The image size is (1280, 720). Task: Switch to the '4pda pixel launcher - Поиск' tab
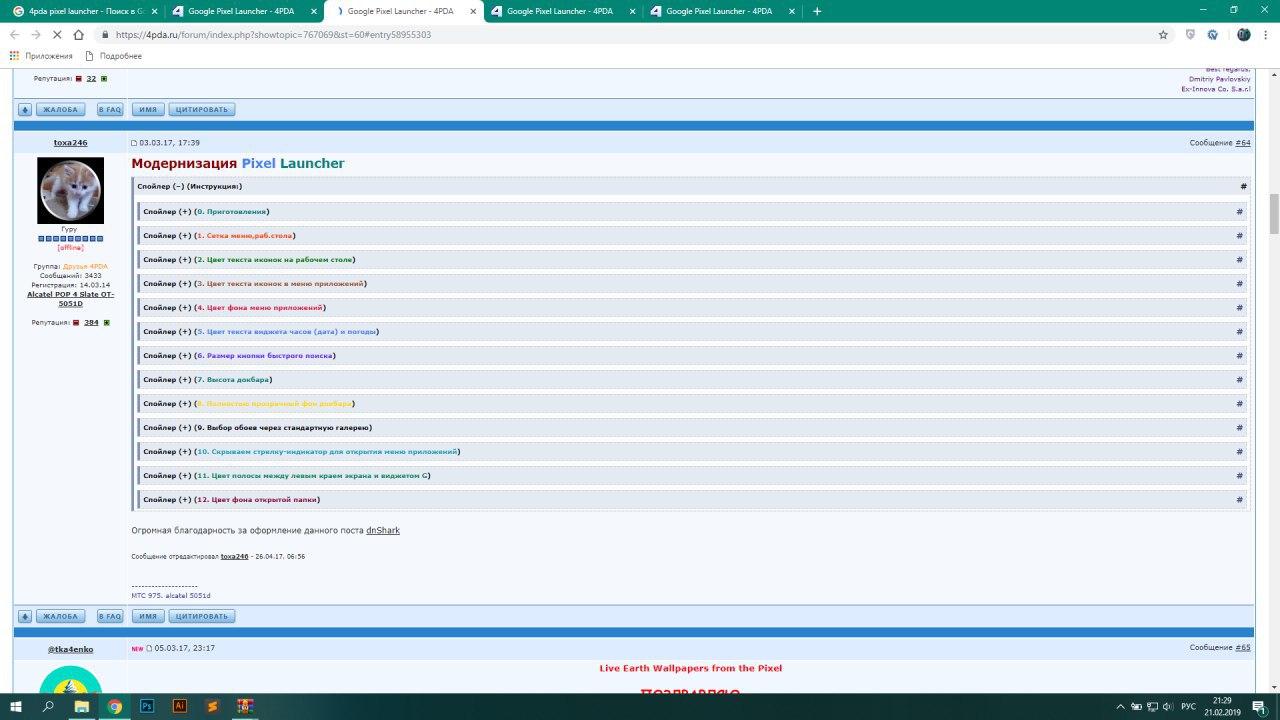point(84,11)
